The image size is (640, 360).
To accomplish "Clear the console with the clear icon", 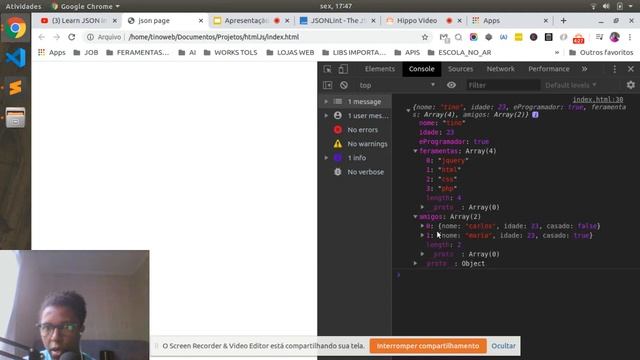I will click(x=344, y=85).
